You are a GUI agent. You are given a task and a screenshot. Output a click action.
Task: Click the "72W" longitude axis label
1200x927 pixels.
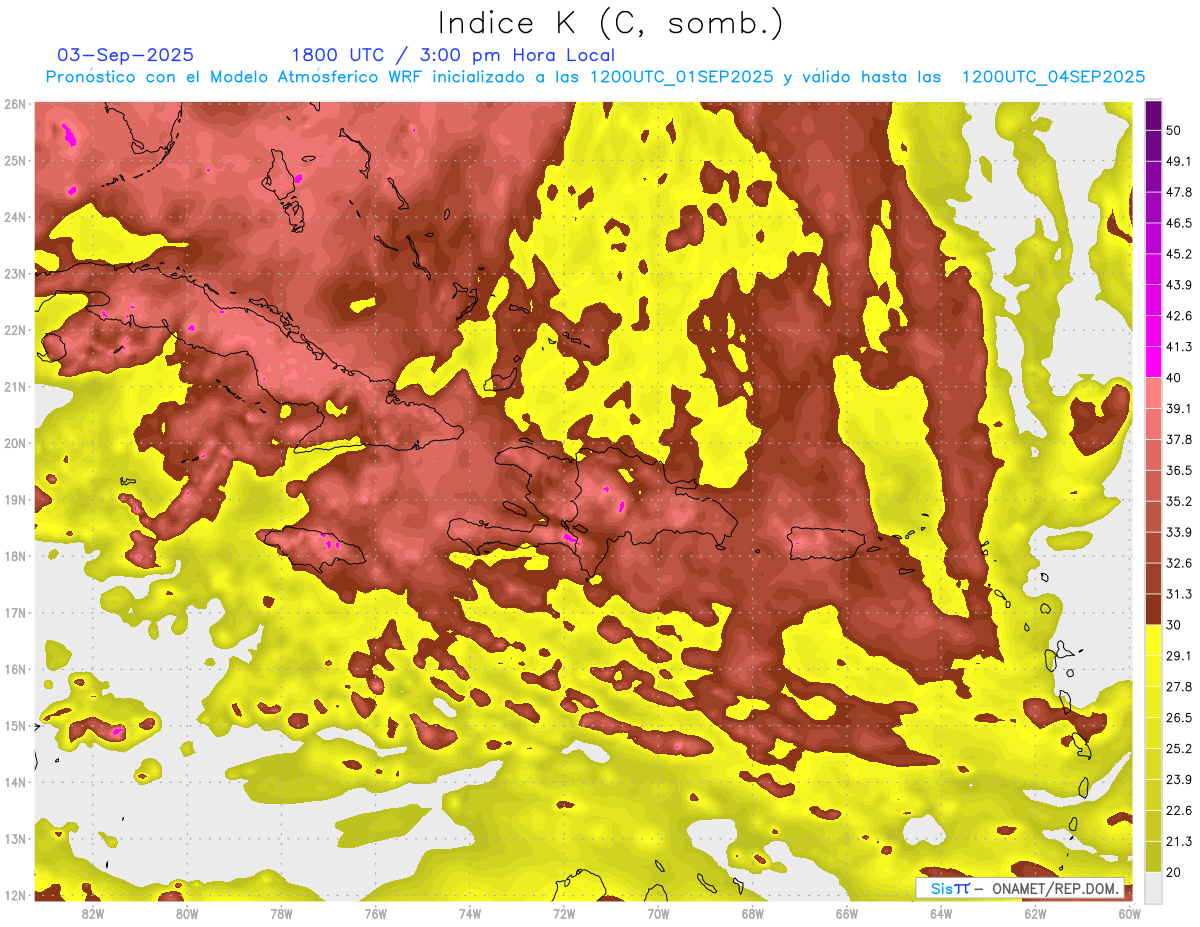click(564, 914)
